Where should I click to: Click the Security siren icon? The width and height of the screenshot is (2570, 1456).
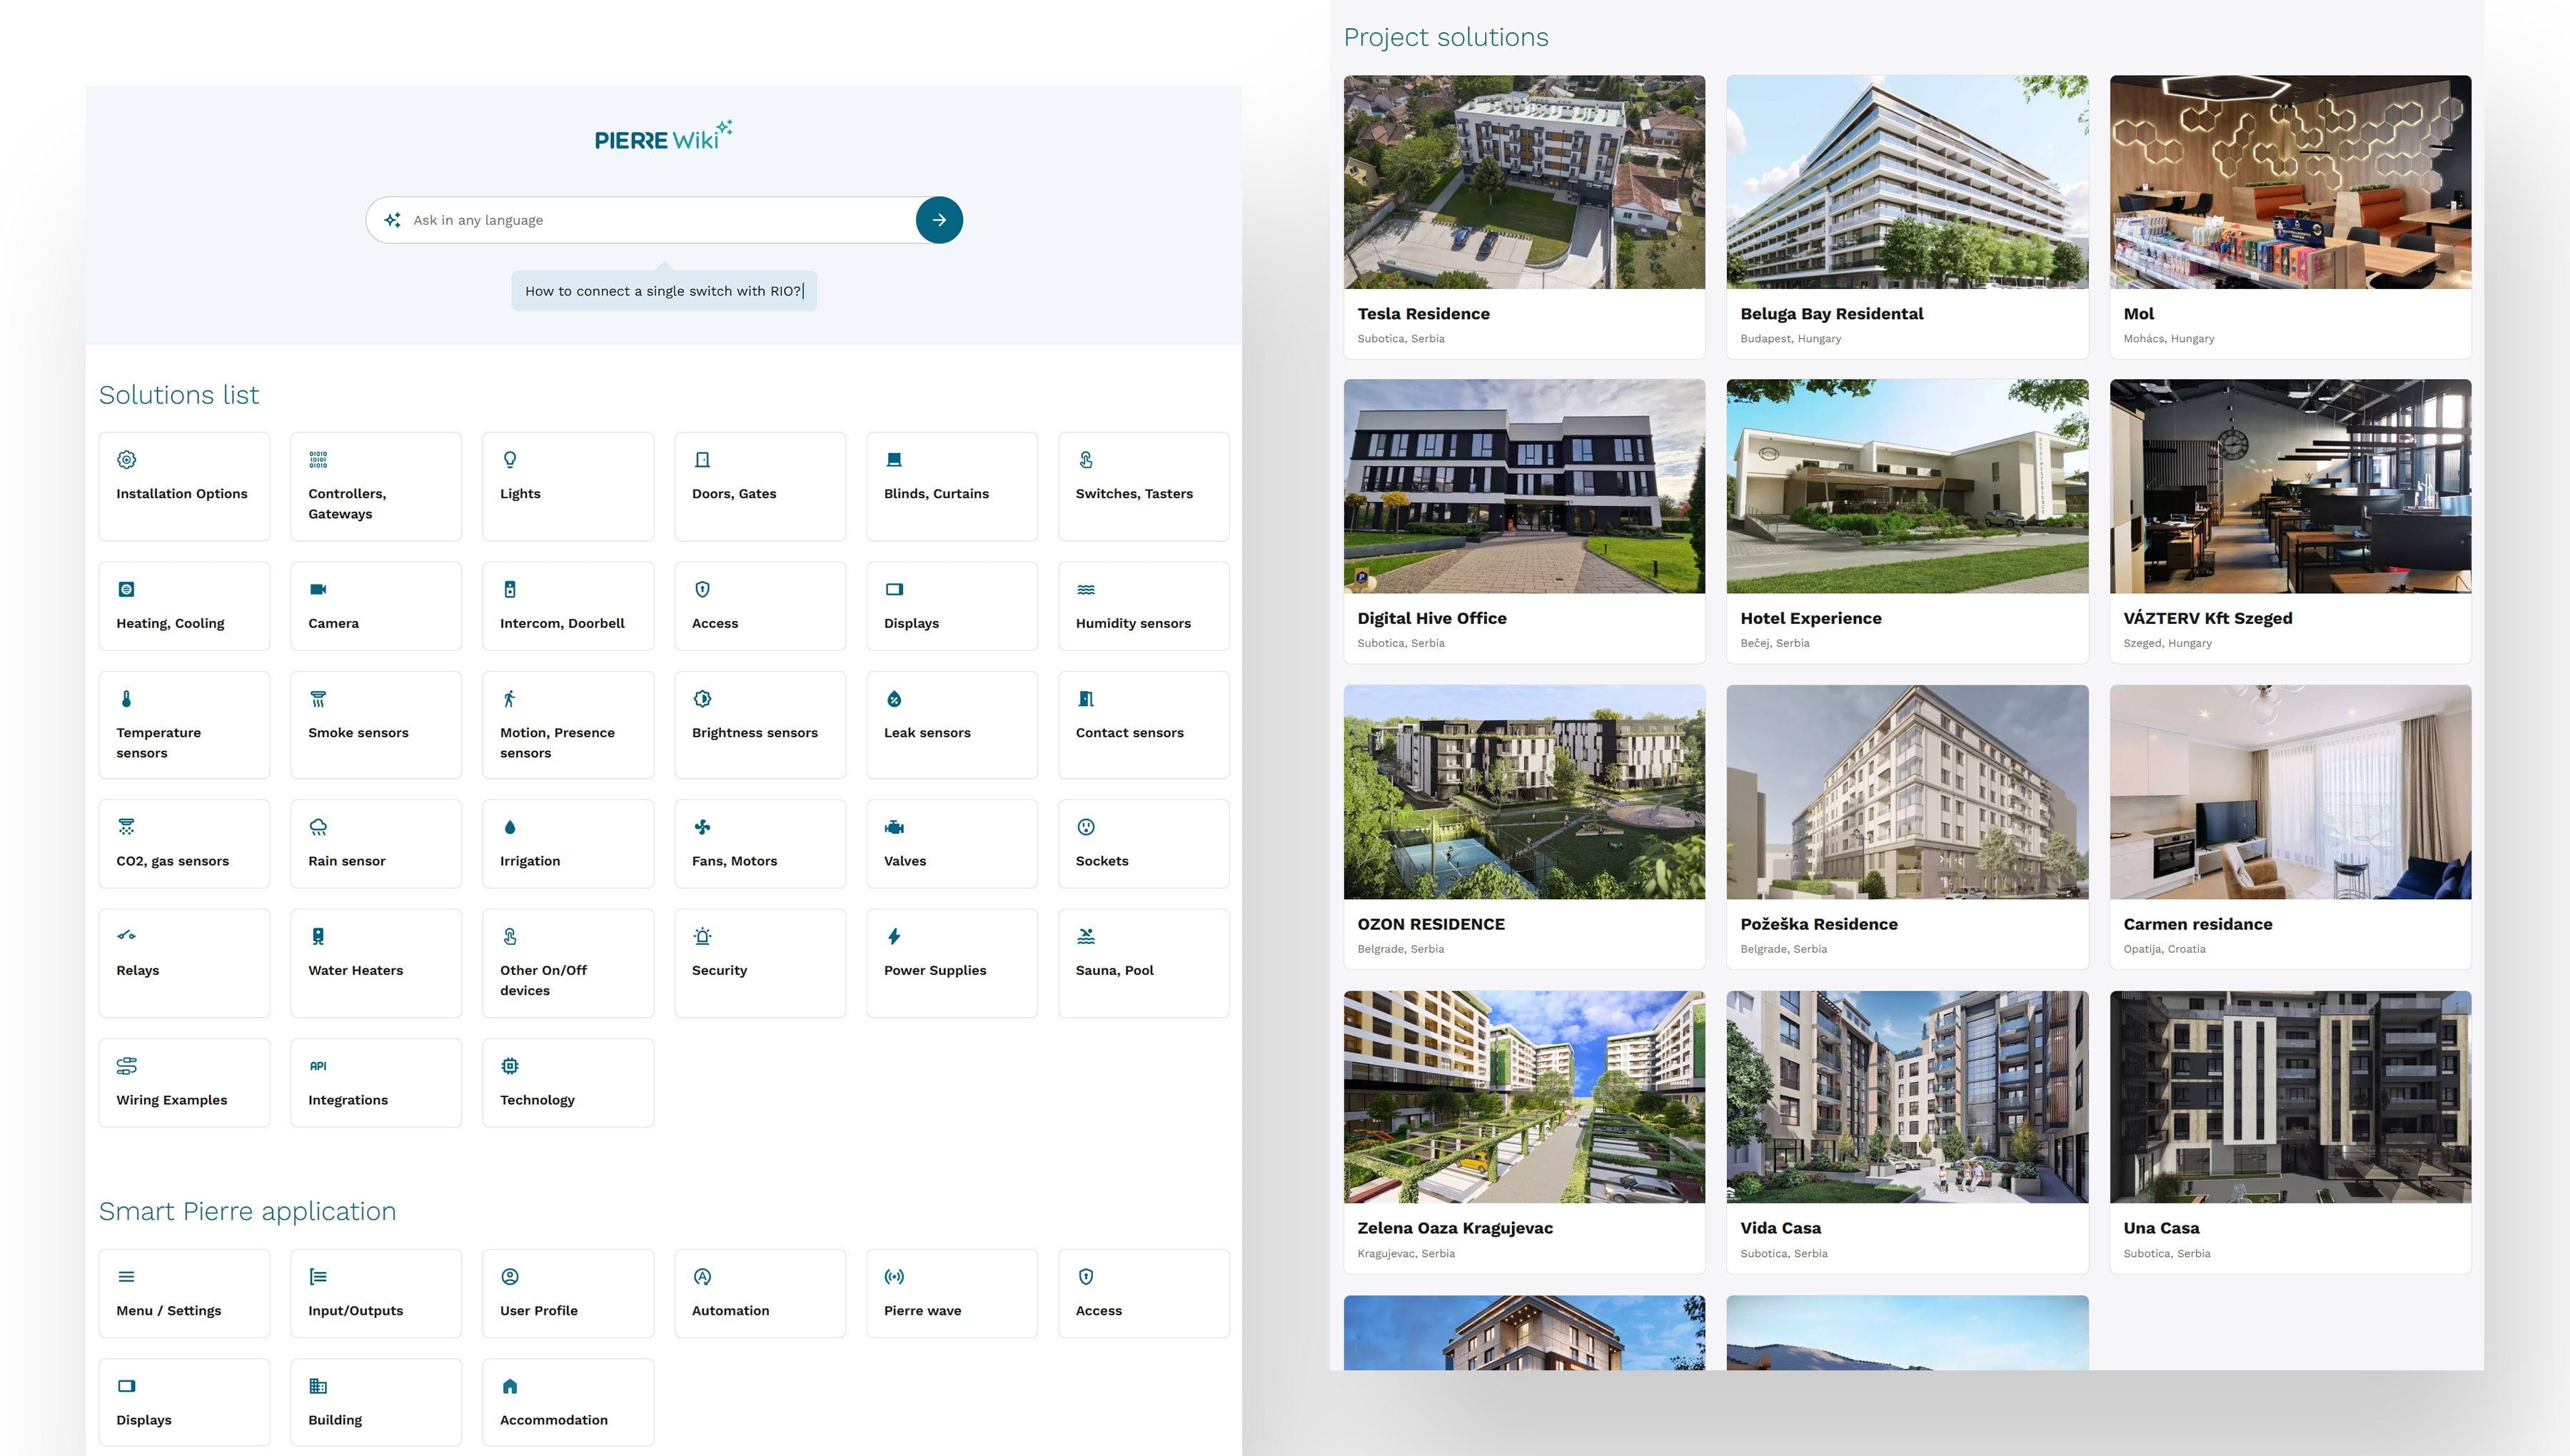pyautogui.click(x=702, y=937)
